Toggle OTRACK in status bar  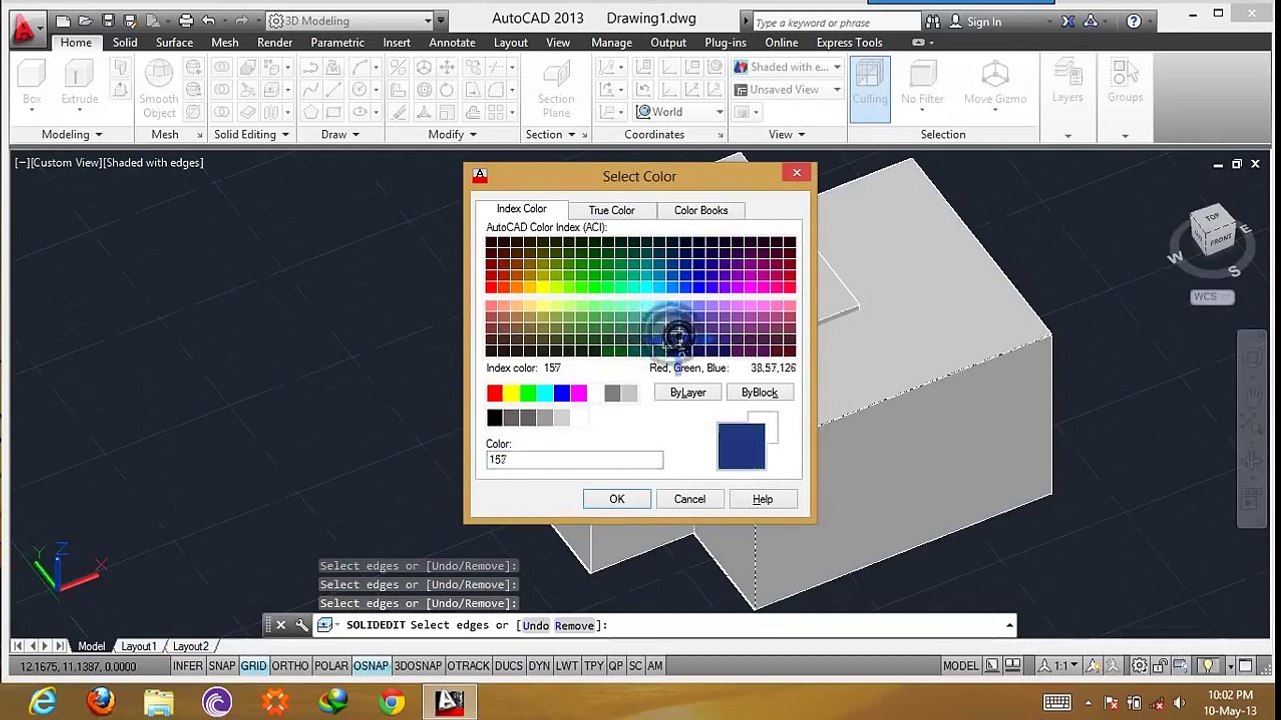(x=468, y=666)
